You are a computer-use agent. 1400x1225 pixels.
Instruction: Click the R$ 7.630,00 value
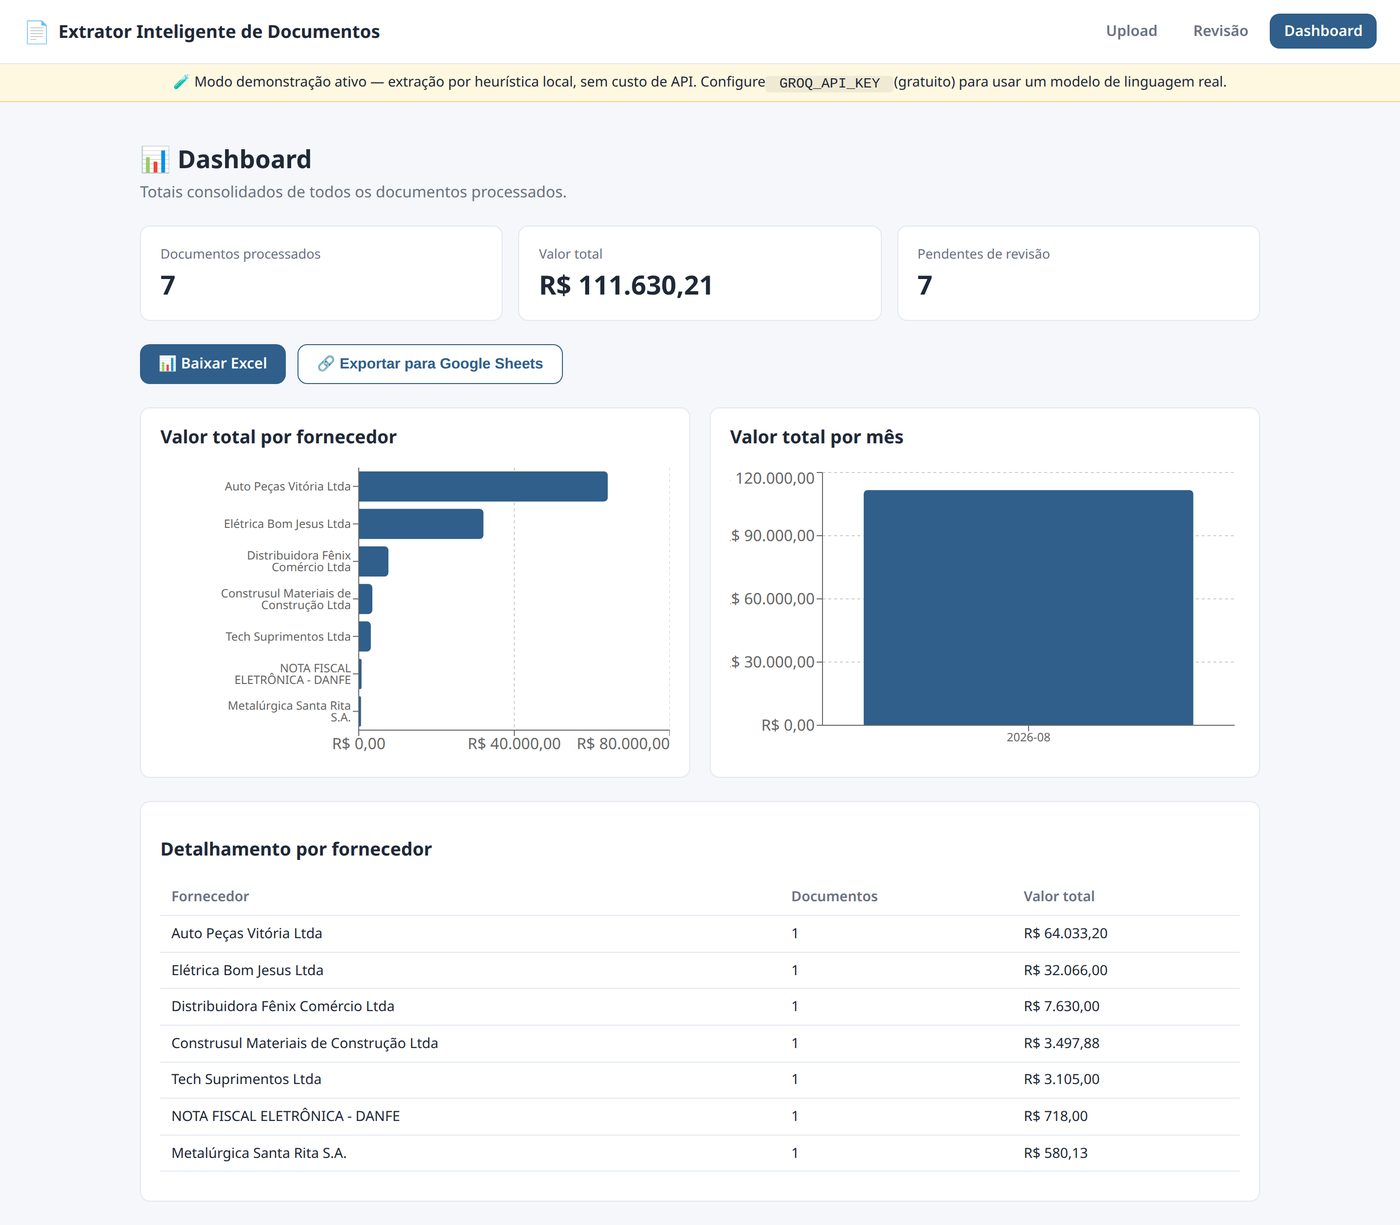[x=1061, y=1006]
